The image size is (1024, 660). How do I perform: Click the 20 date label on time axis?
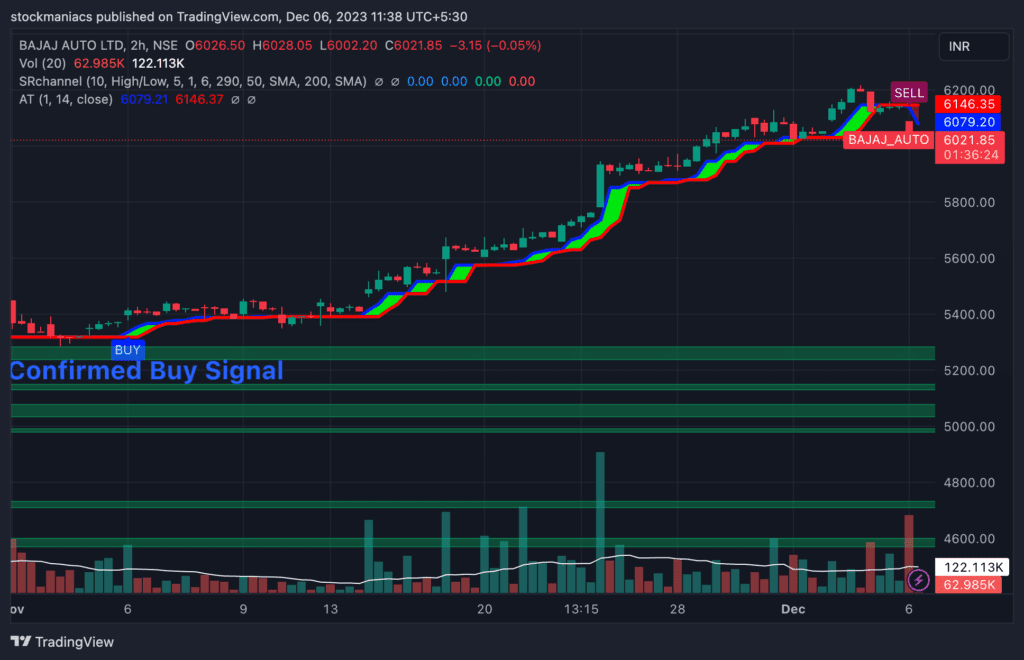click(x=484, y=609)
